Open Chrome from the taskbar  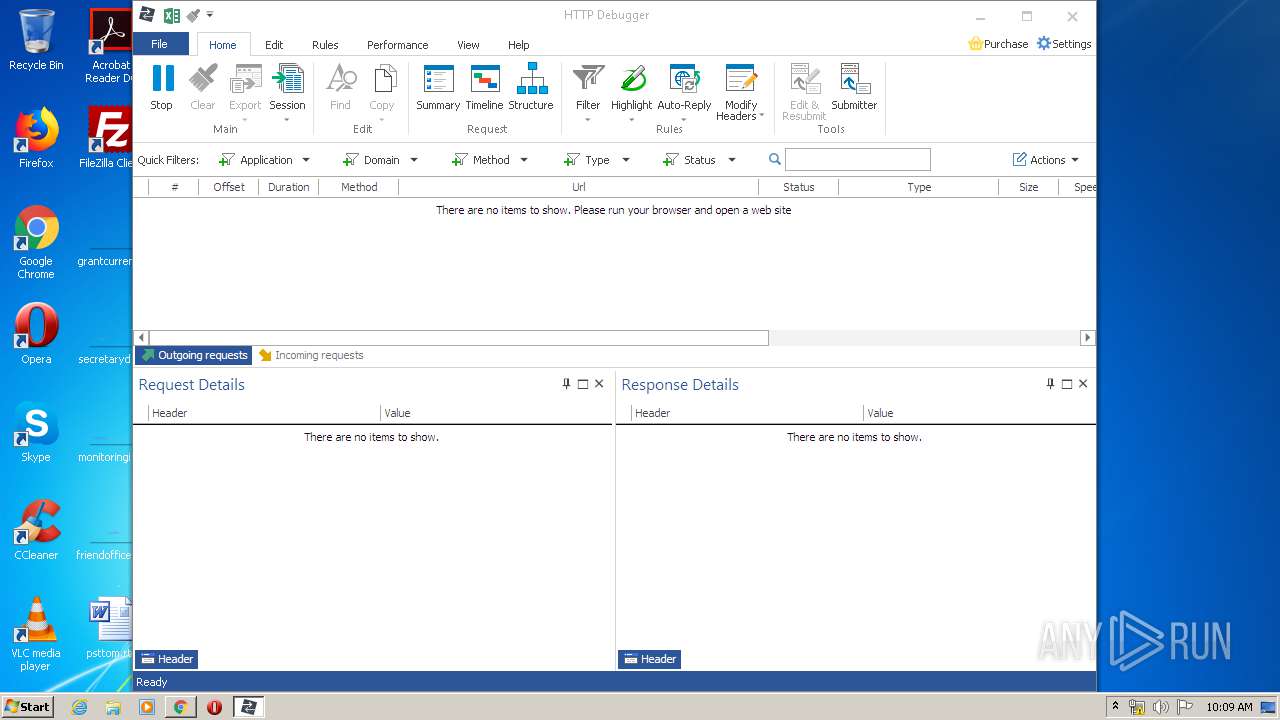pyautogui.click(x=180, y=707)
